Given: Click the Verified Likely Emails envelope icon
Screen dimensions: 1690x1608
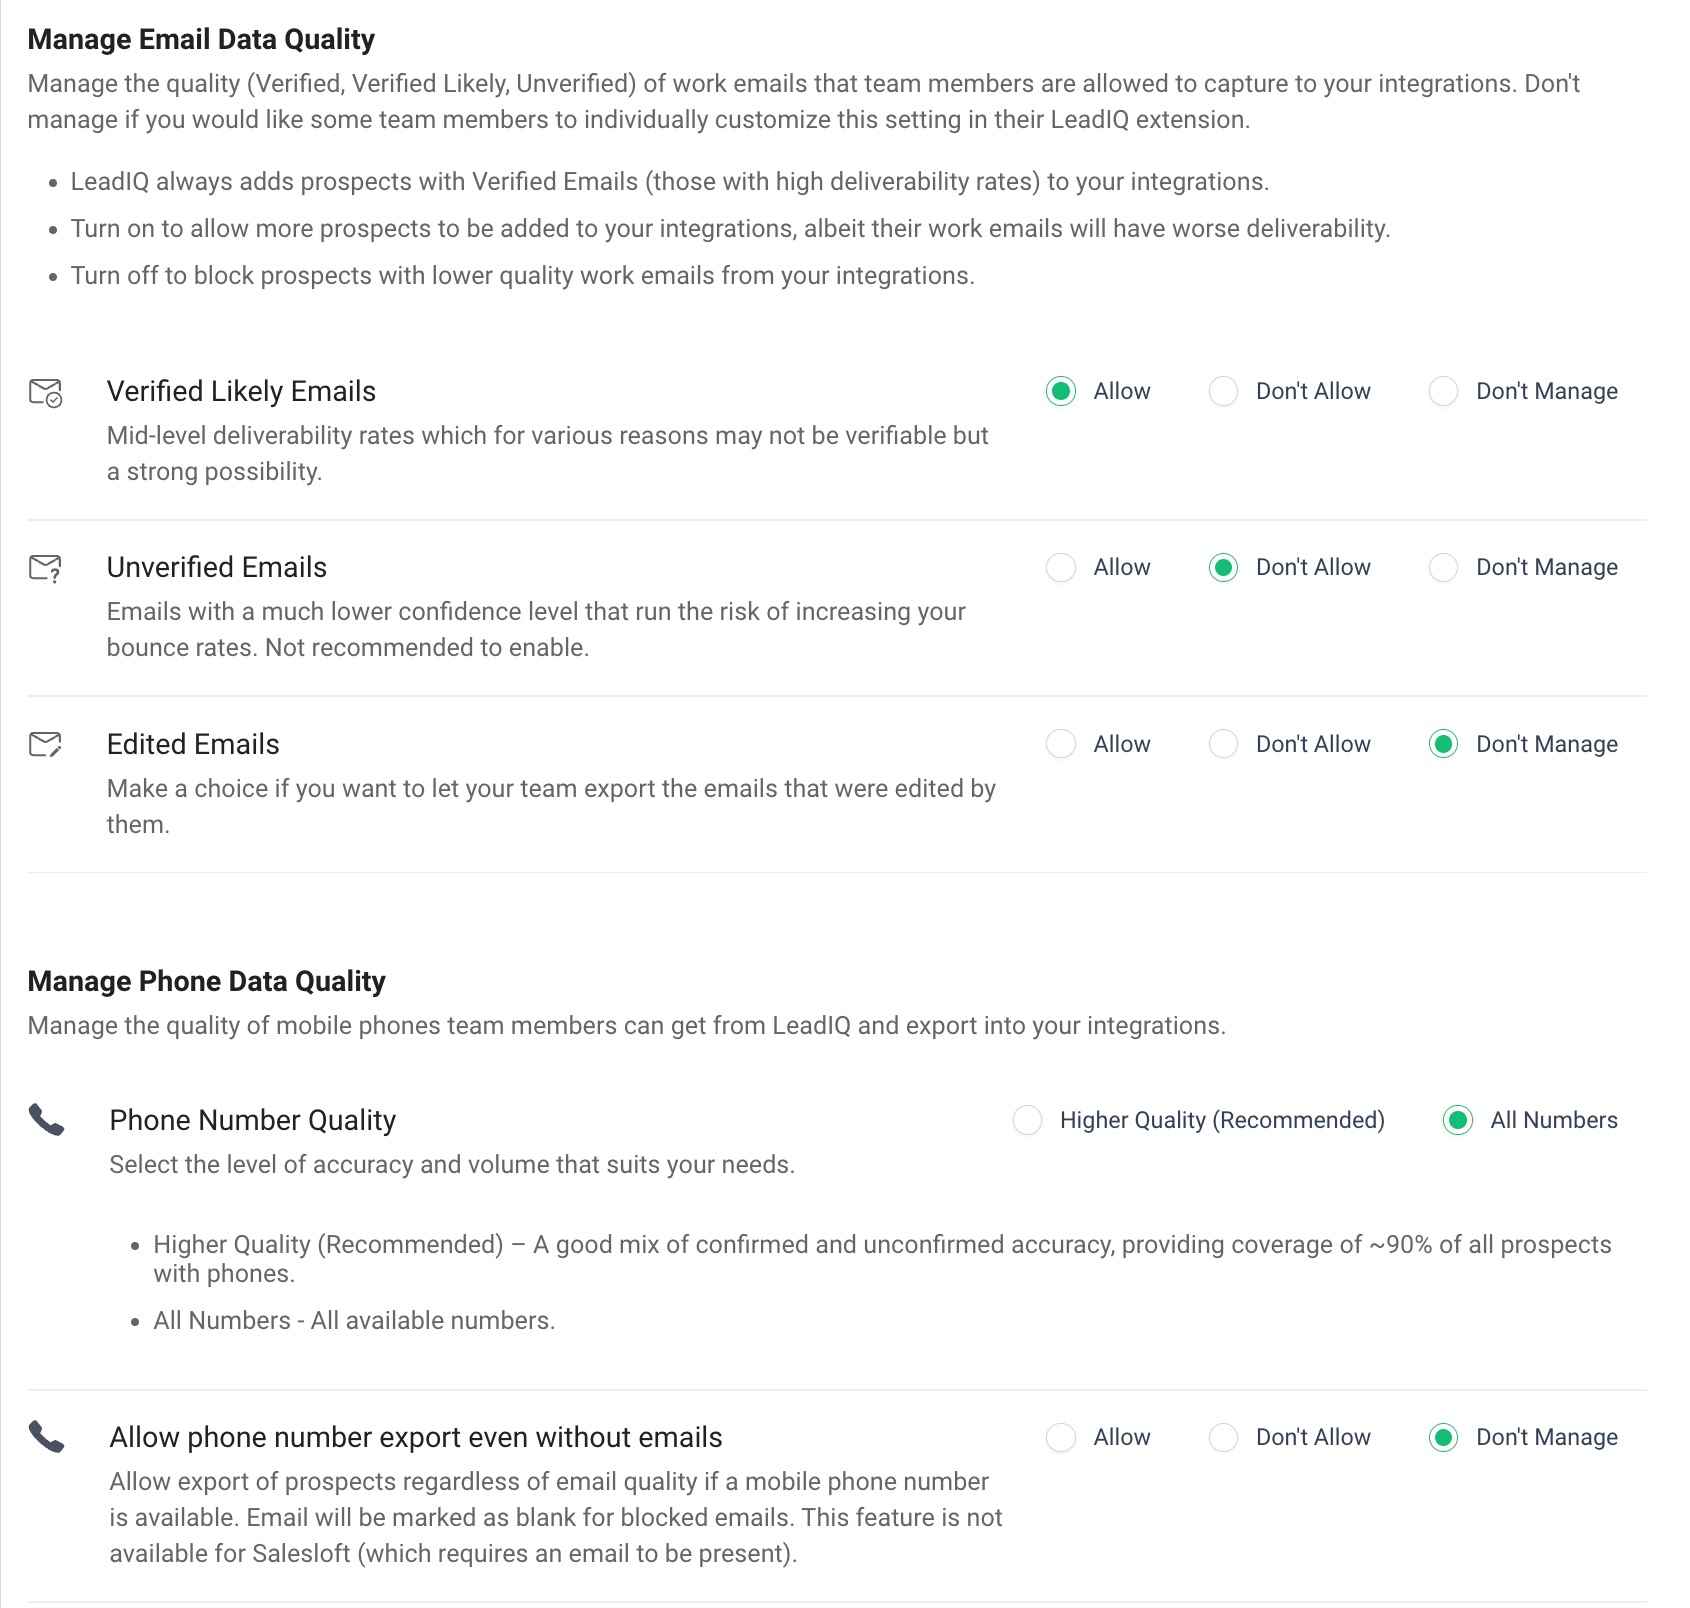Looking at the screenshot, I should (46, 392).
